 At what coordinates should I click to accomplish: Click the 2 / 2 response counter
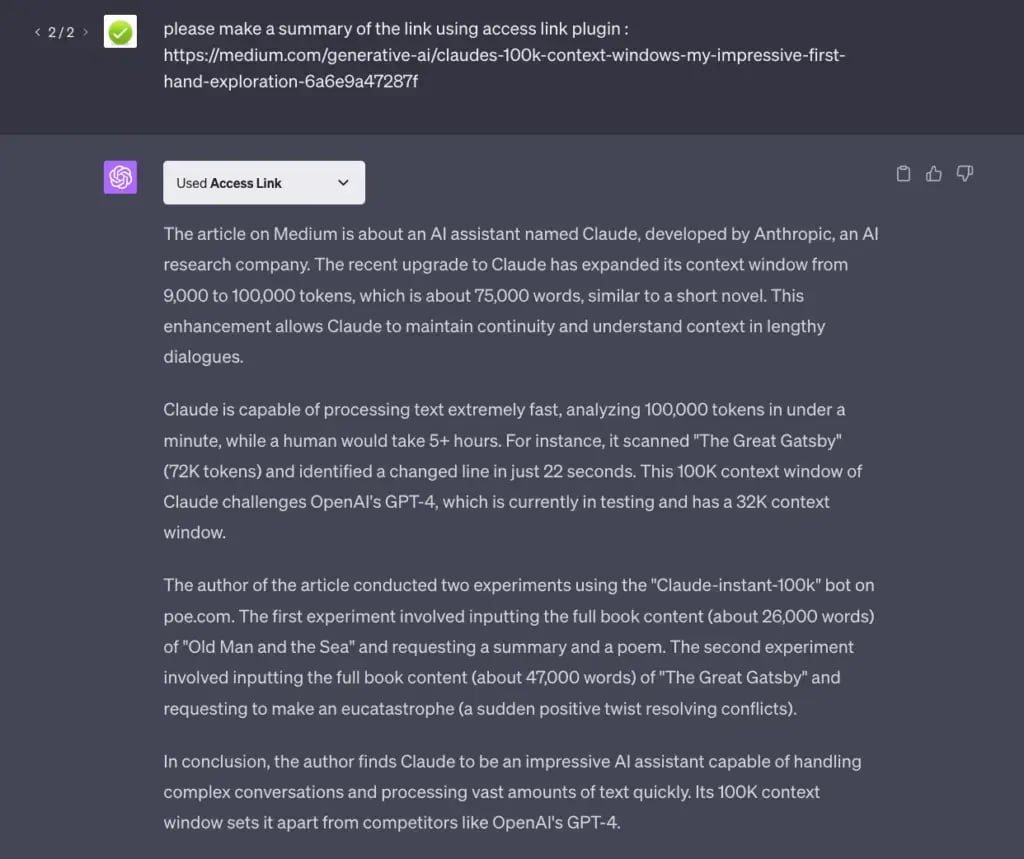61,32
